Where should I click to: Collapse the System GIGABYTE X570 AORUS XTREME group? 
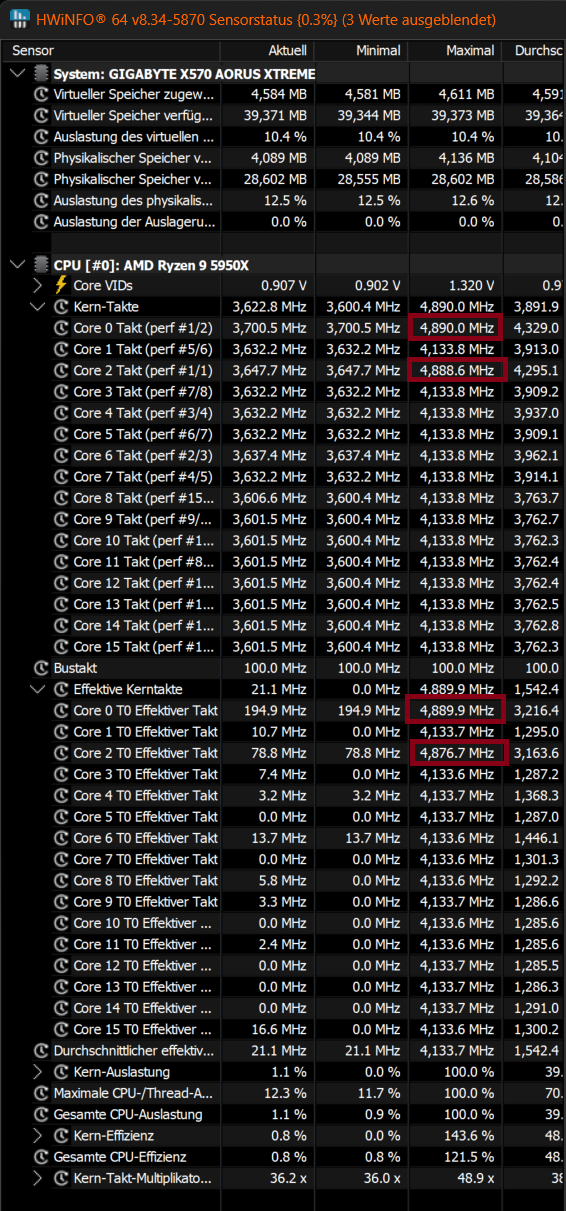(18, 73)
